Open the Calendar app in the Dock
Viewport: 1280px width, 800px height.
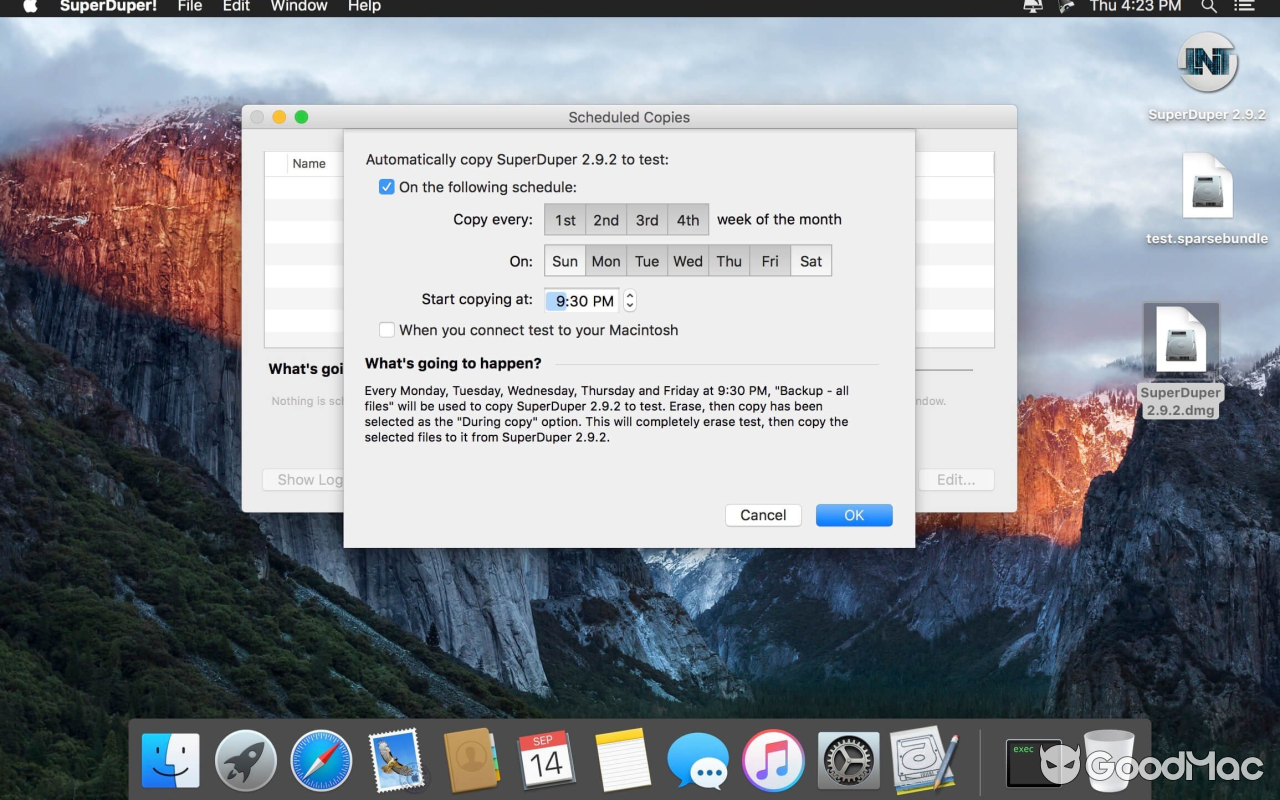pyautogui.click(x=547, y=760)
